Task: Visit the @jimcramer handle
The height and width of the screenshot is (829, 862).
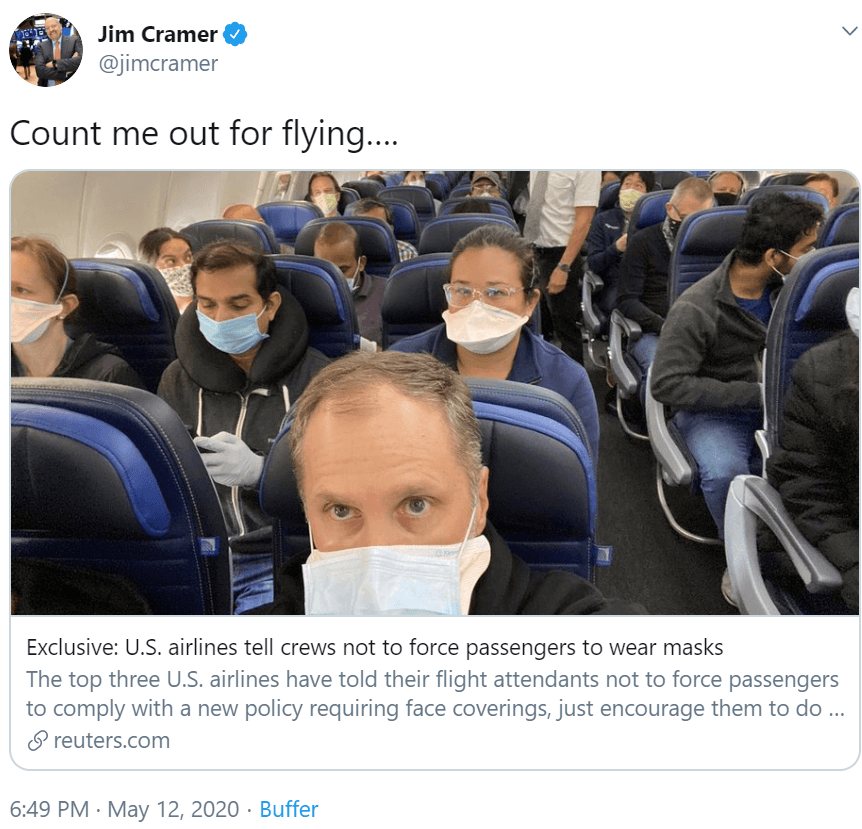Action: pos(158,64)
